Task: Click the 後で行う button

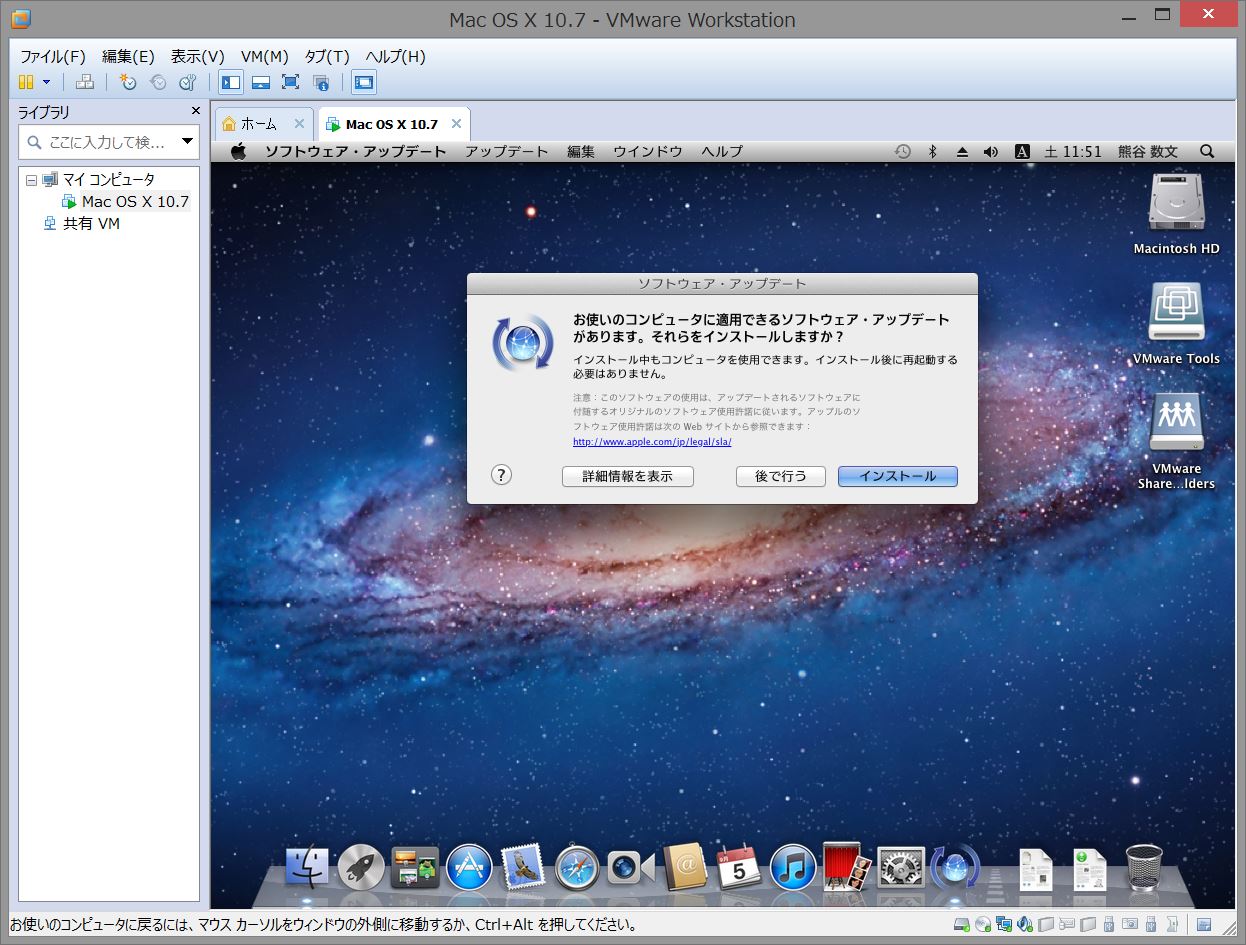Action: 780,476
